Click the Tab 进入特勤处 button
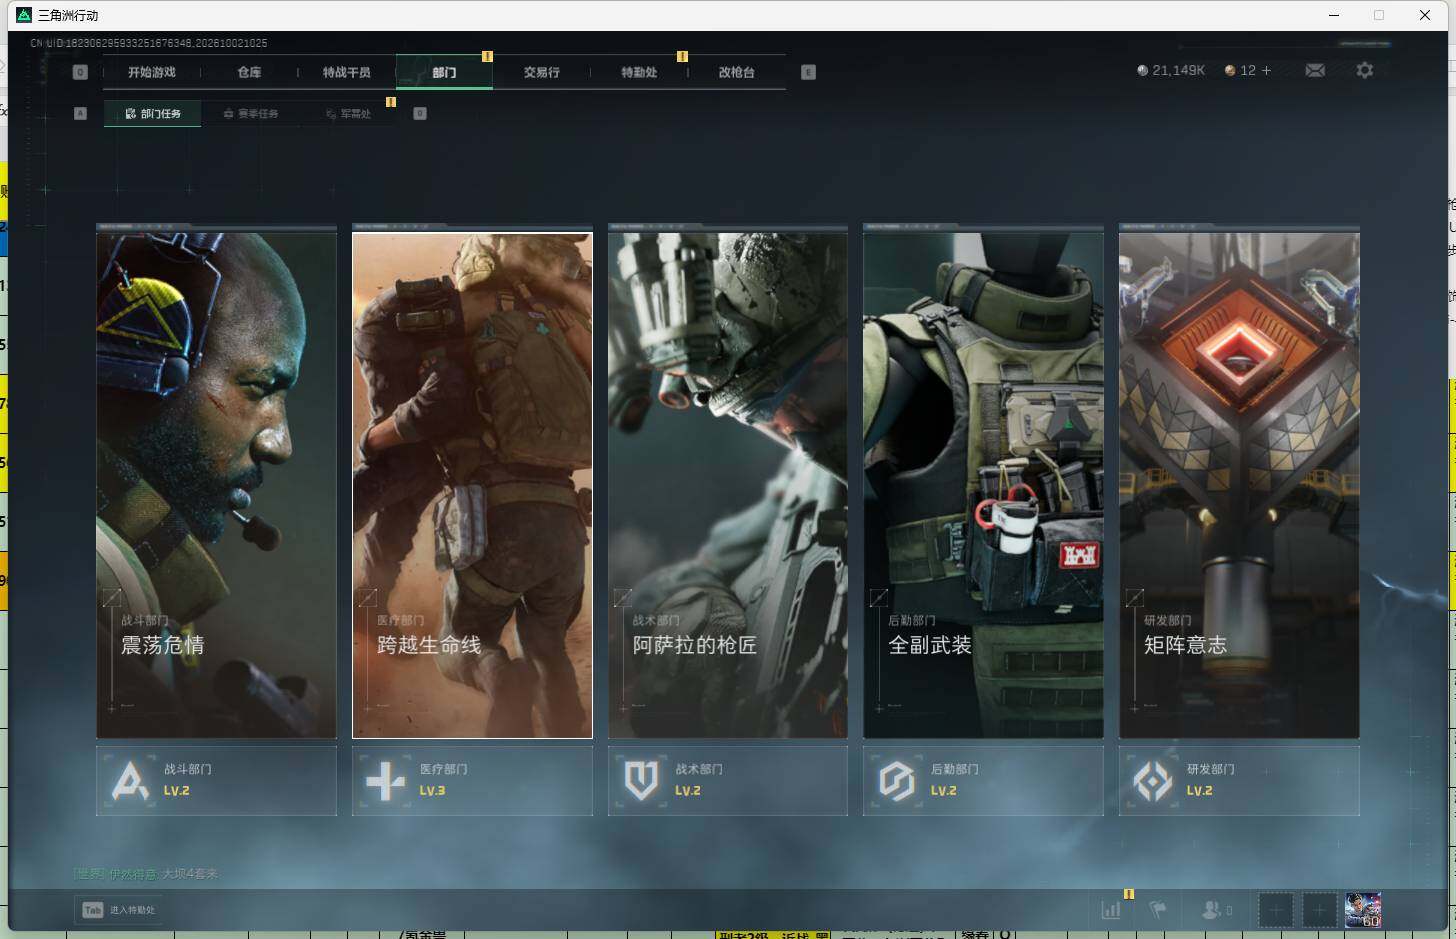This screenshot has height=939, width=1456. (x=118, y=910)
